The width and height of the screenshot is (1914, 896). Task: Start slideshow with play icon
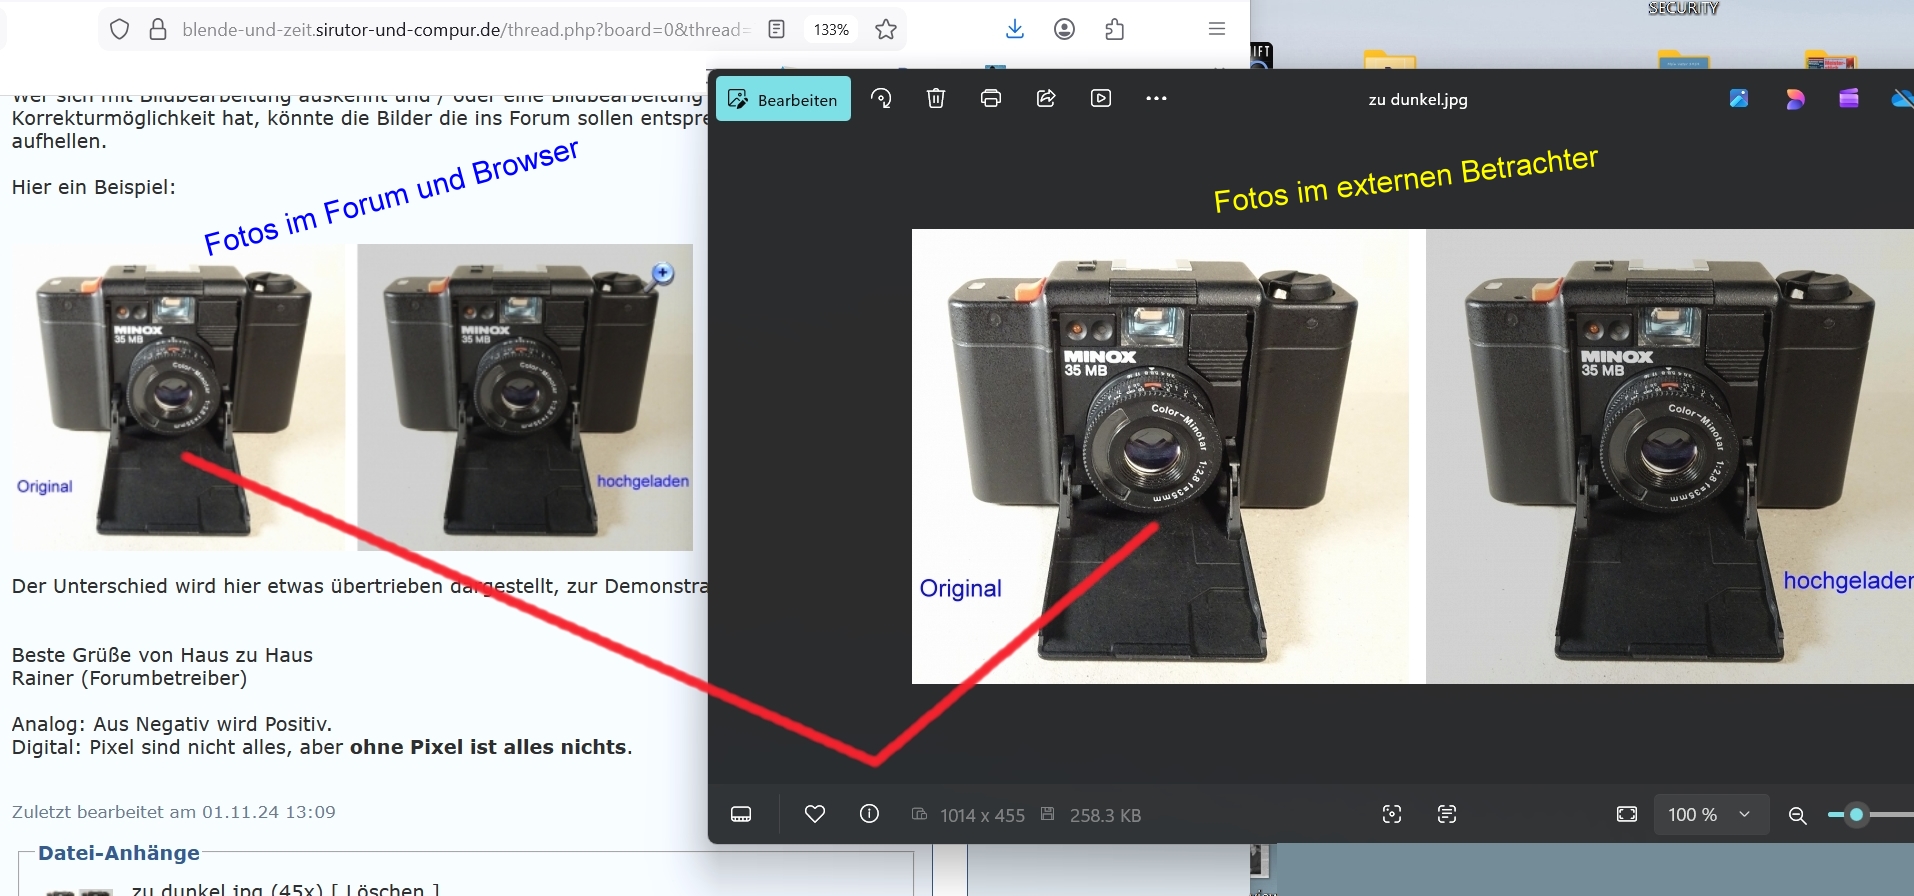1101,98
